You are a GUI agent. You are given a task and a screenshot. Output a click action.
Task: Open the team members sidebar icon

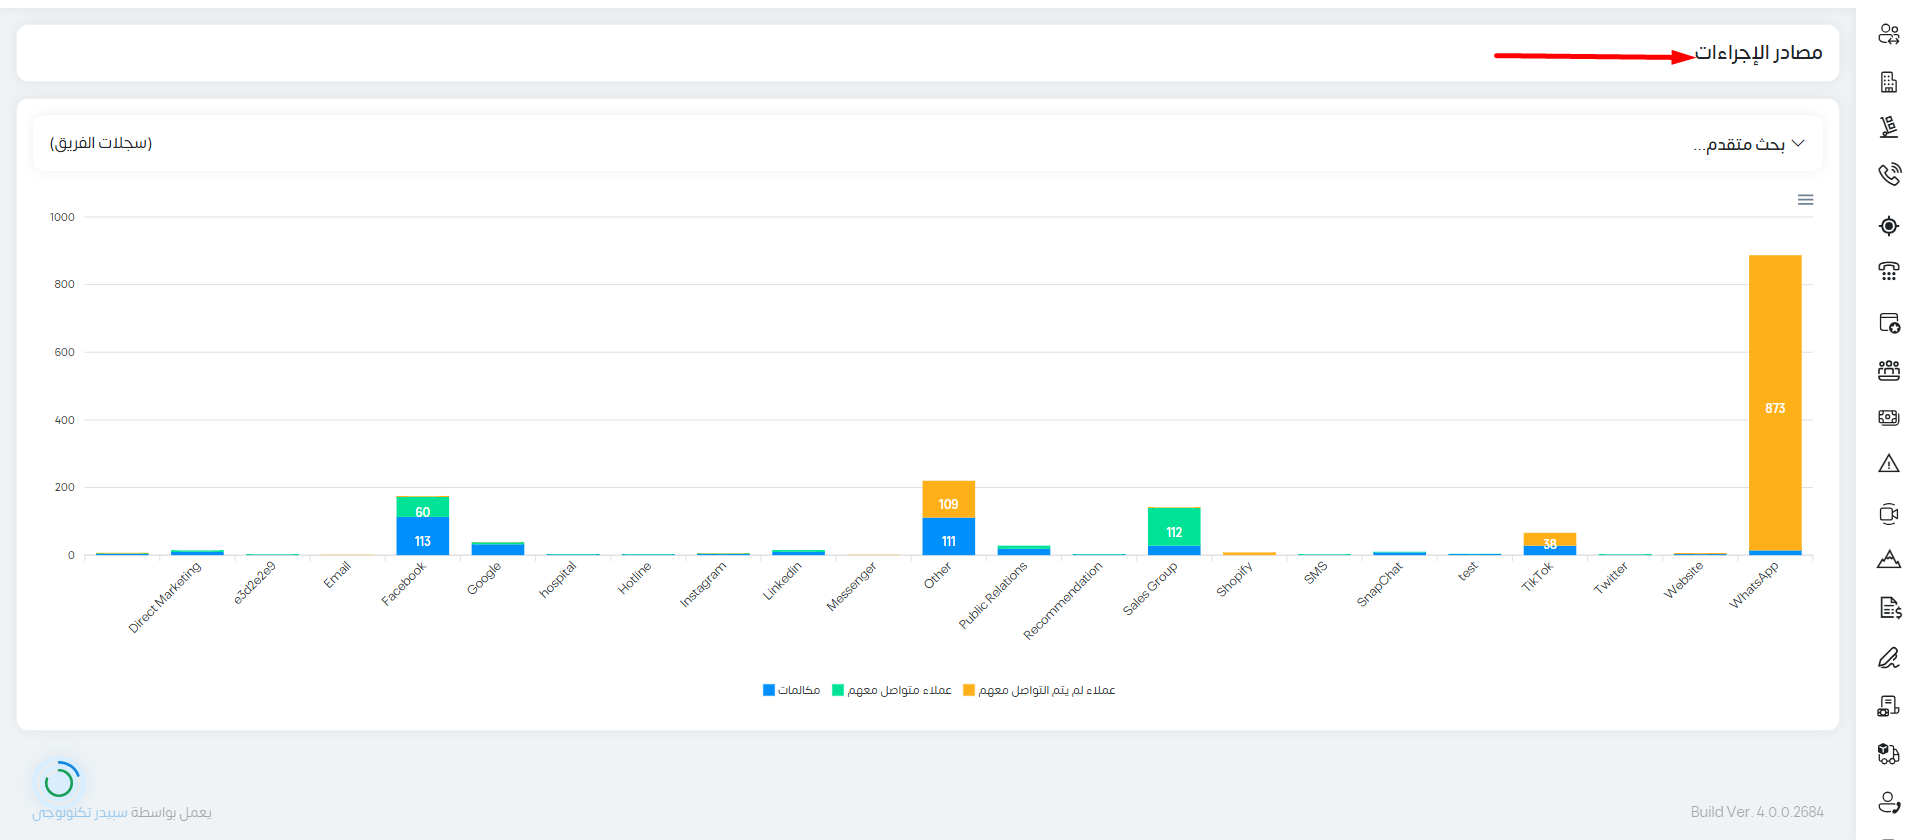pos(1888,370)
